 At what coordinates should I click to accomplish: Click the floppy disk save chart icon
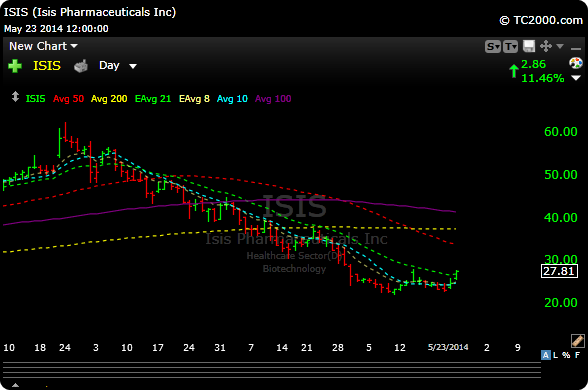coord(529,46)
